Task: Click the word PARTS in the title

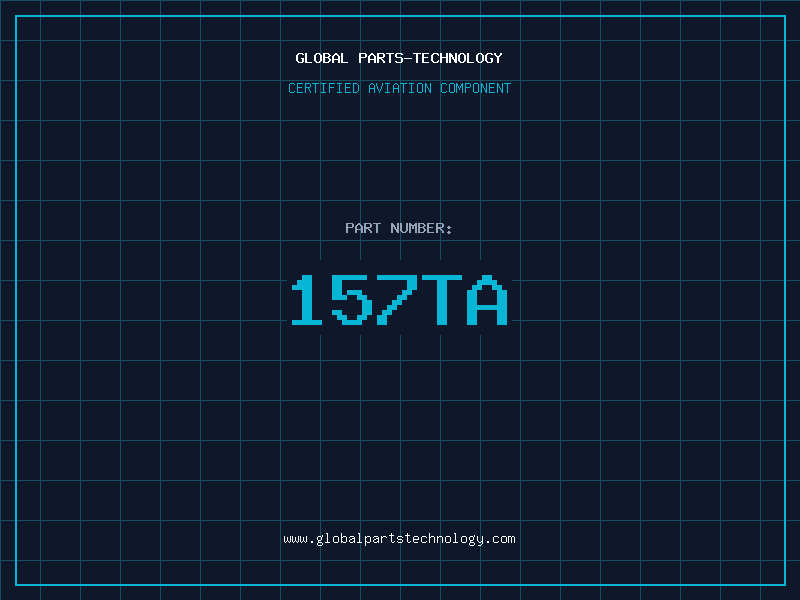Action: 381,58
